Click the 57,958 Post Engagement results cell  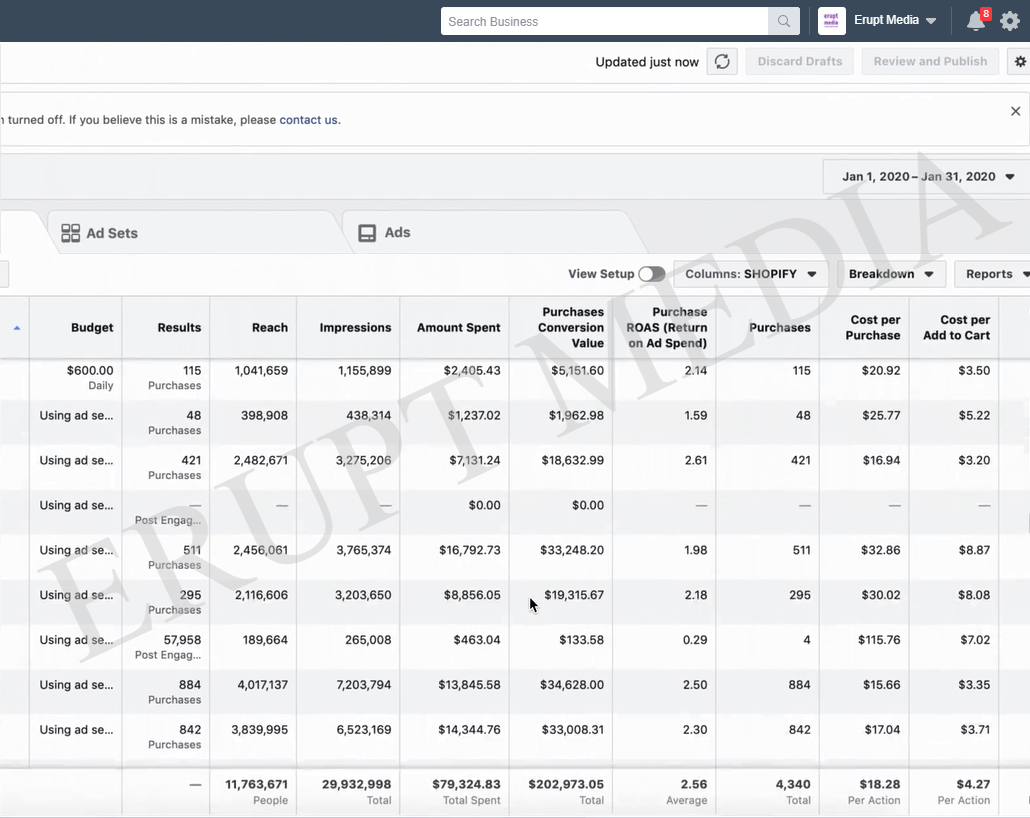pyautogui.click(x=168, y=647)
